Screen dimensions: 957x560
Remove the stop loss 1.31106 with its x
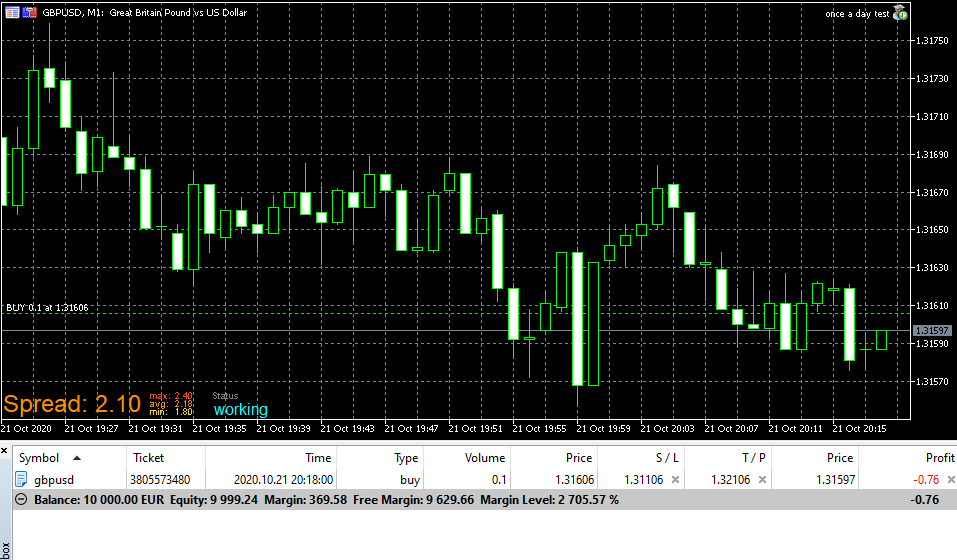point(675,479)
